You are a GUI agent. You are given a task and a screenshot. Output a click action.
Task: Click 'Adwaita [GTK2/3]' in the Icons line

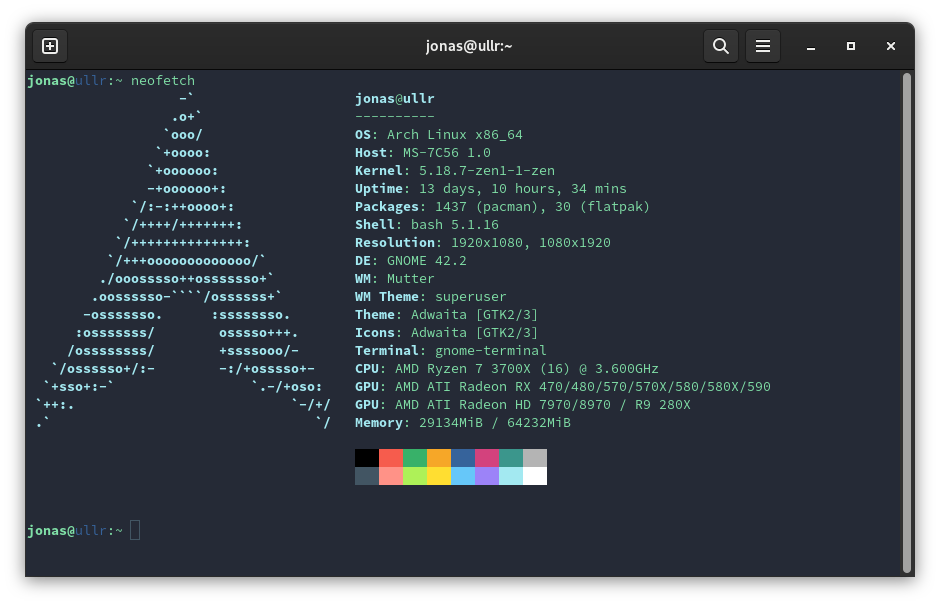[x=474, y=332]
